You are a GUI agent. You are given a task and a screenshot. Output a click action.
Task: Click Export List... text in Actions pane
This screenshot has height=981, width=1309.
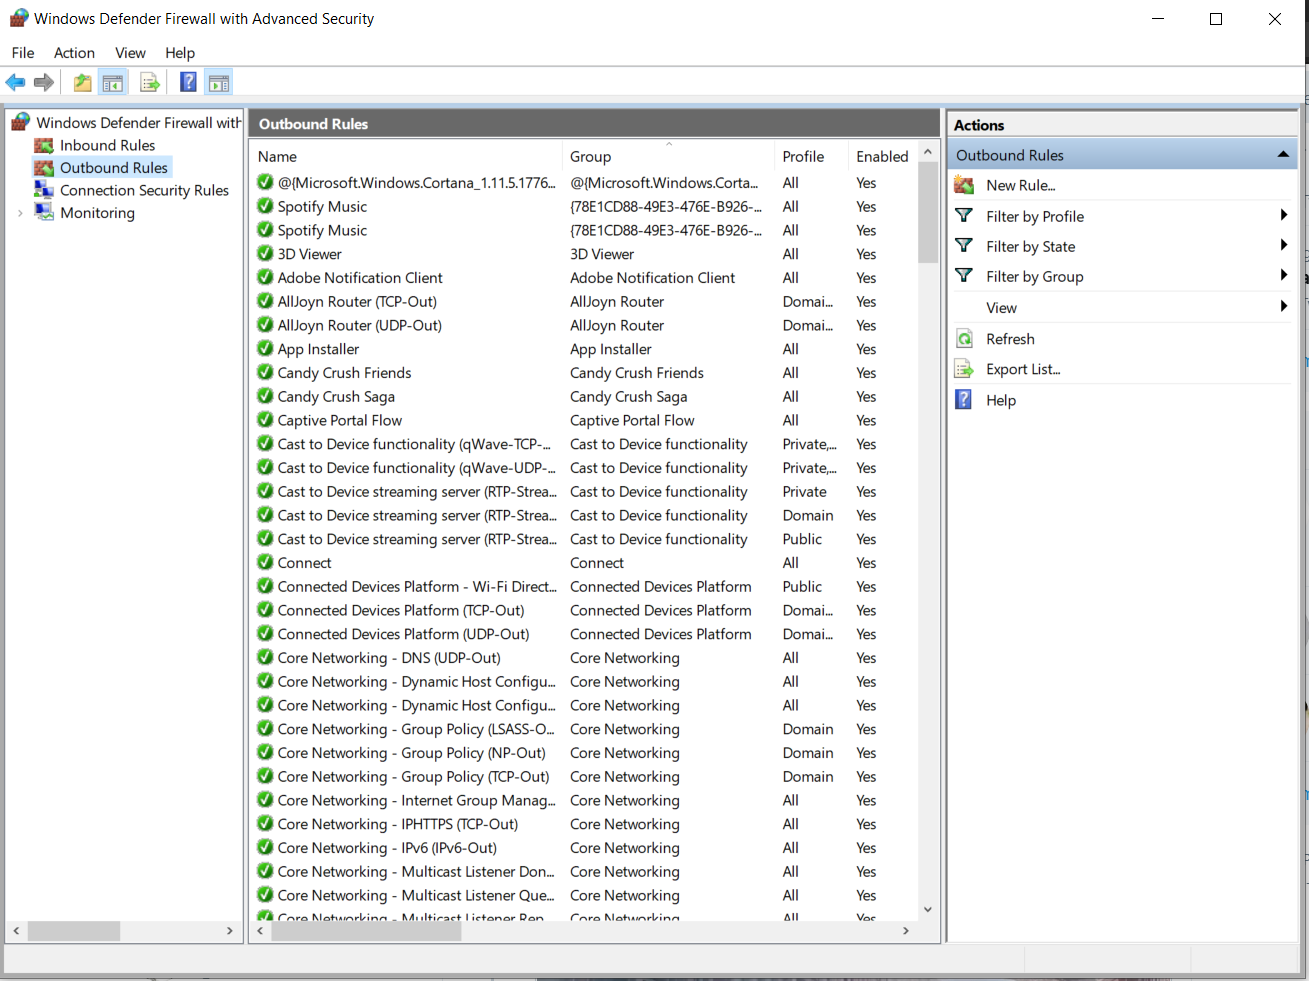tap(1023, 369)
